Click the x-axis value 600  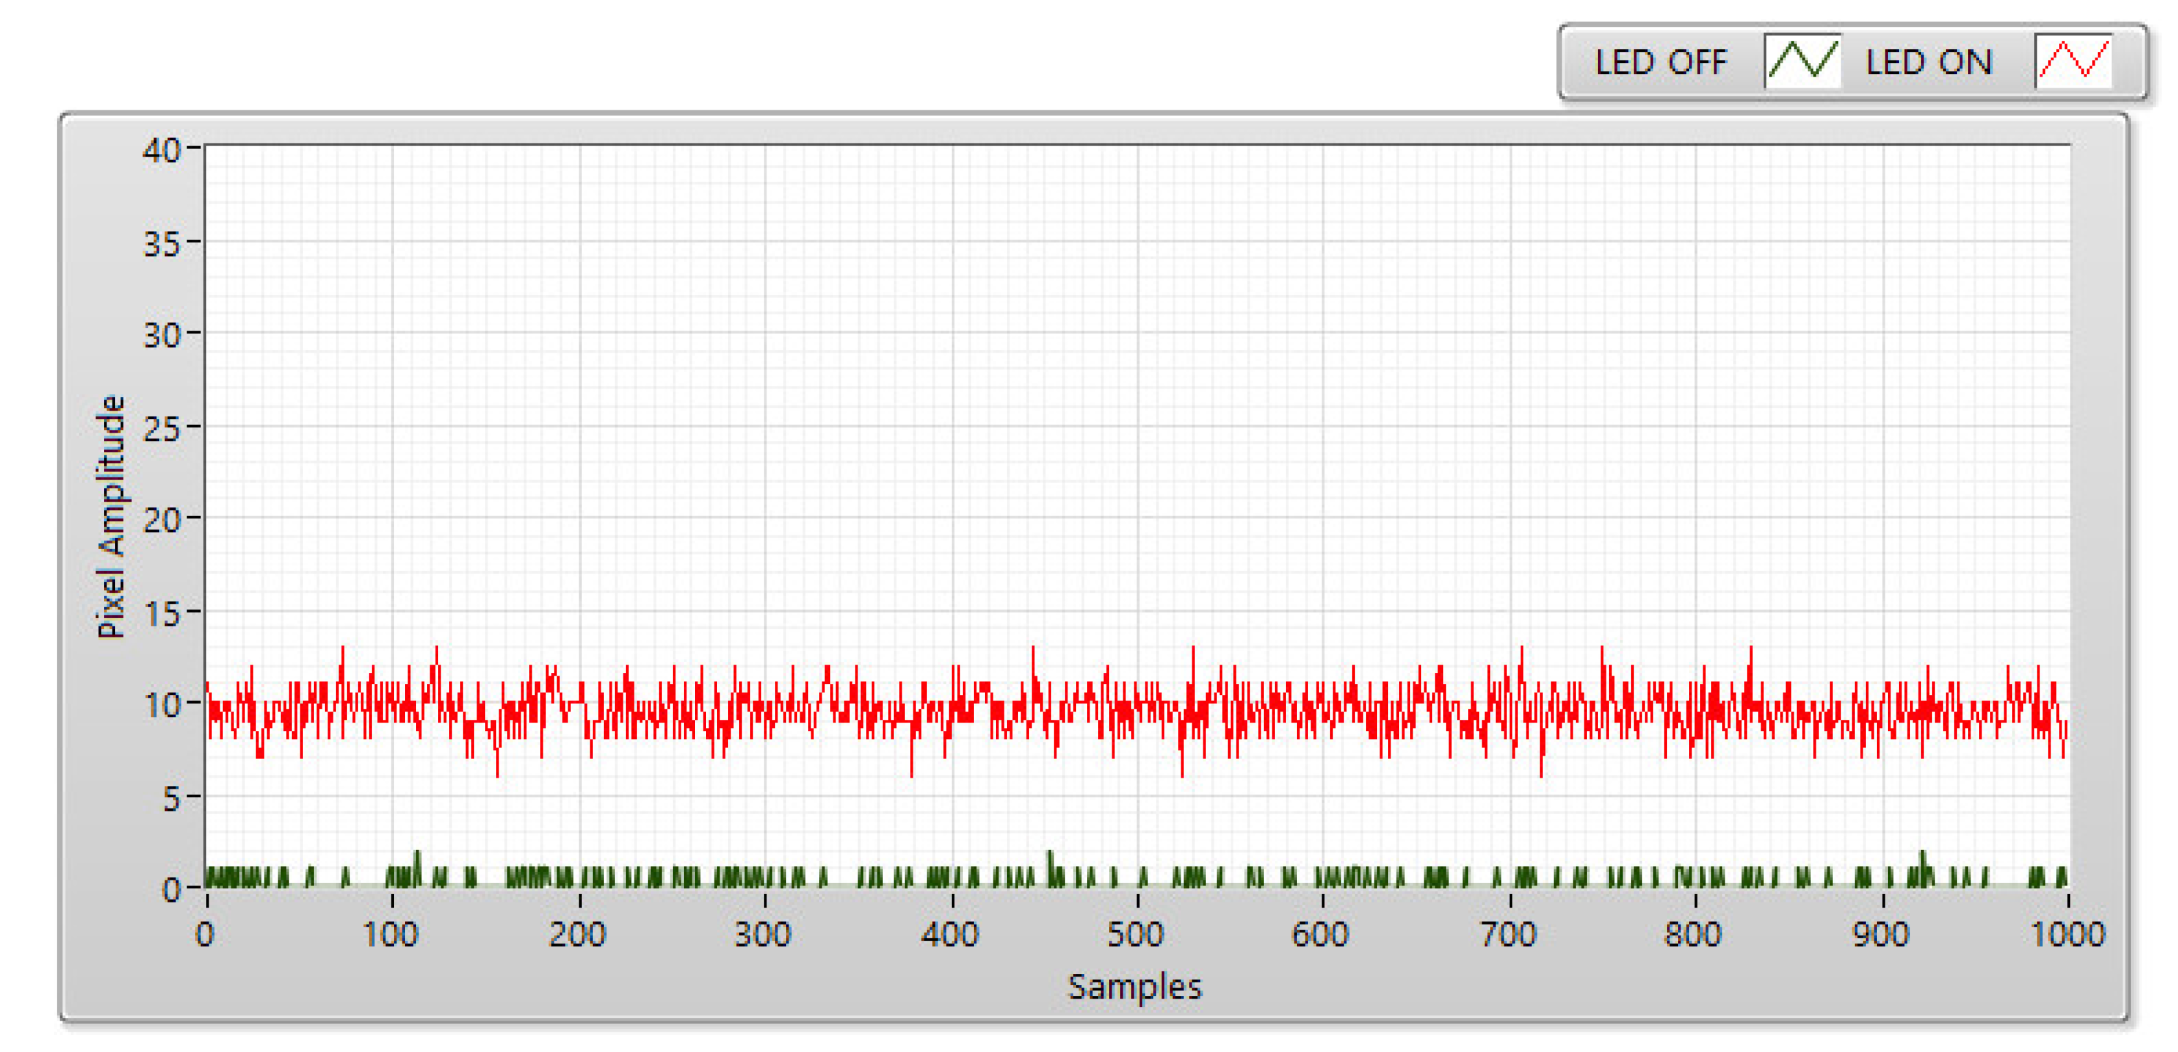[1321, 934]
